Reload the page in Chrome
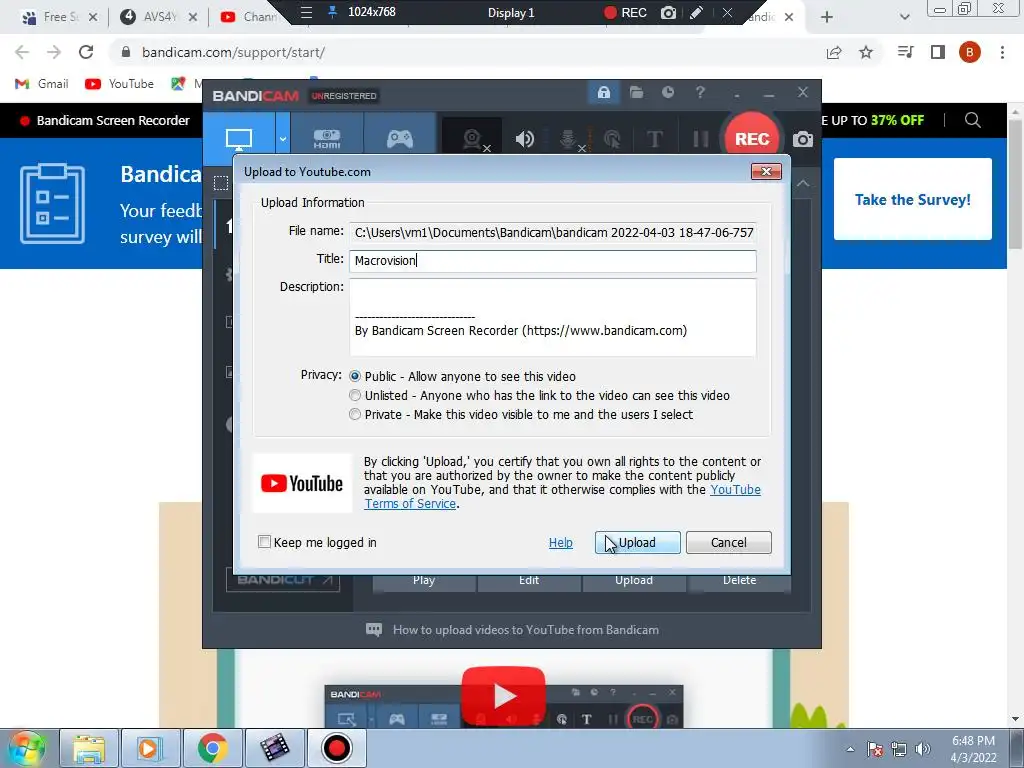 86,52
